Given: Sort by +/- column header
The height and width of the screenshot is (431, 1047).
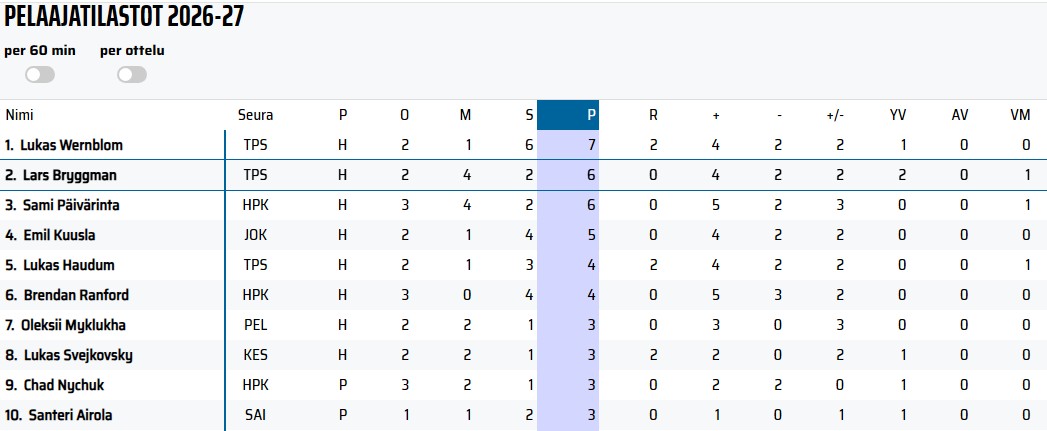Looking at the screenshot, I should 835,115.
